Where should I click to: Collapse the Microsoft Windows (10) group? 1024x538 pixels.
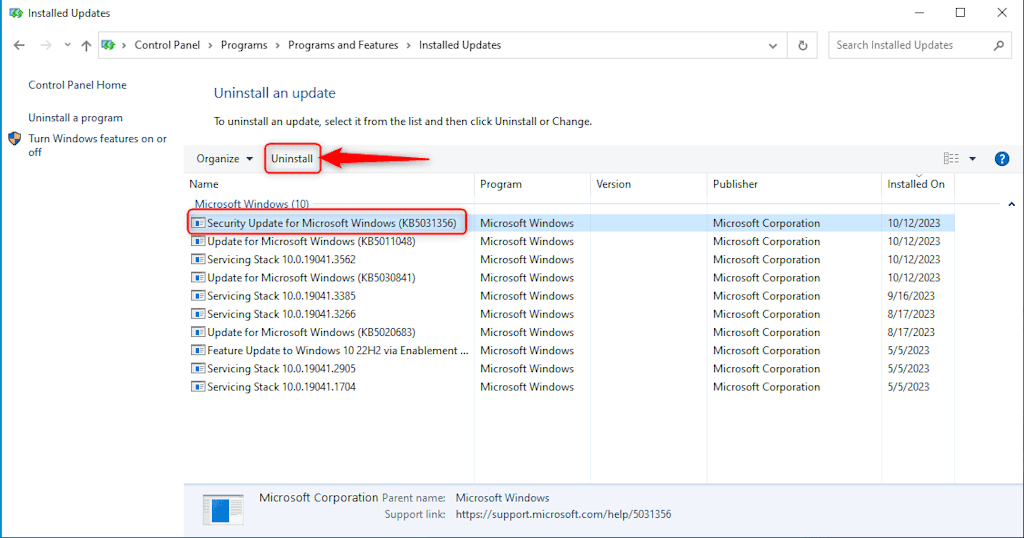(1012, 204)
